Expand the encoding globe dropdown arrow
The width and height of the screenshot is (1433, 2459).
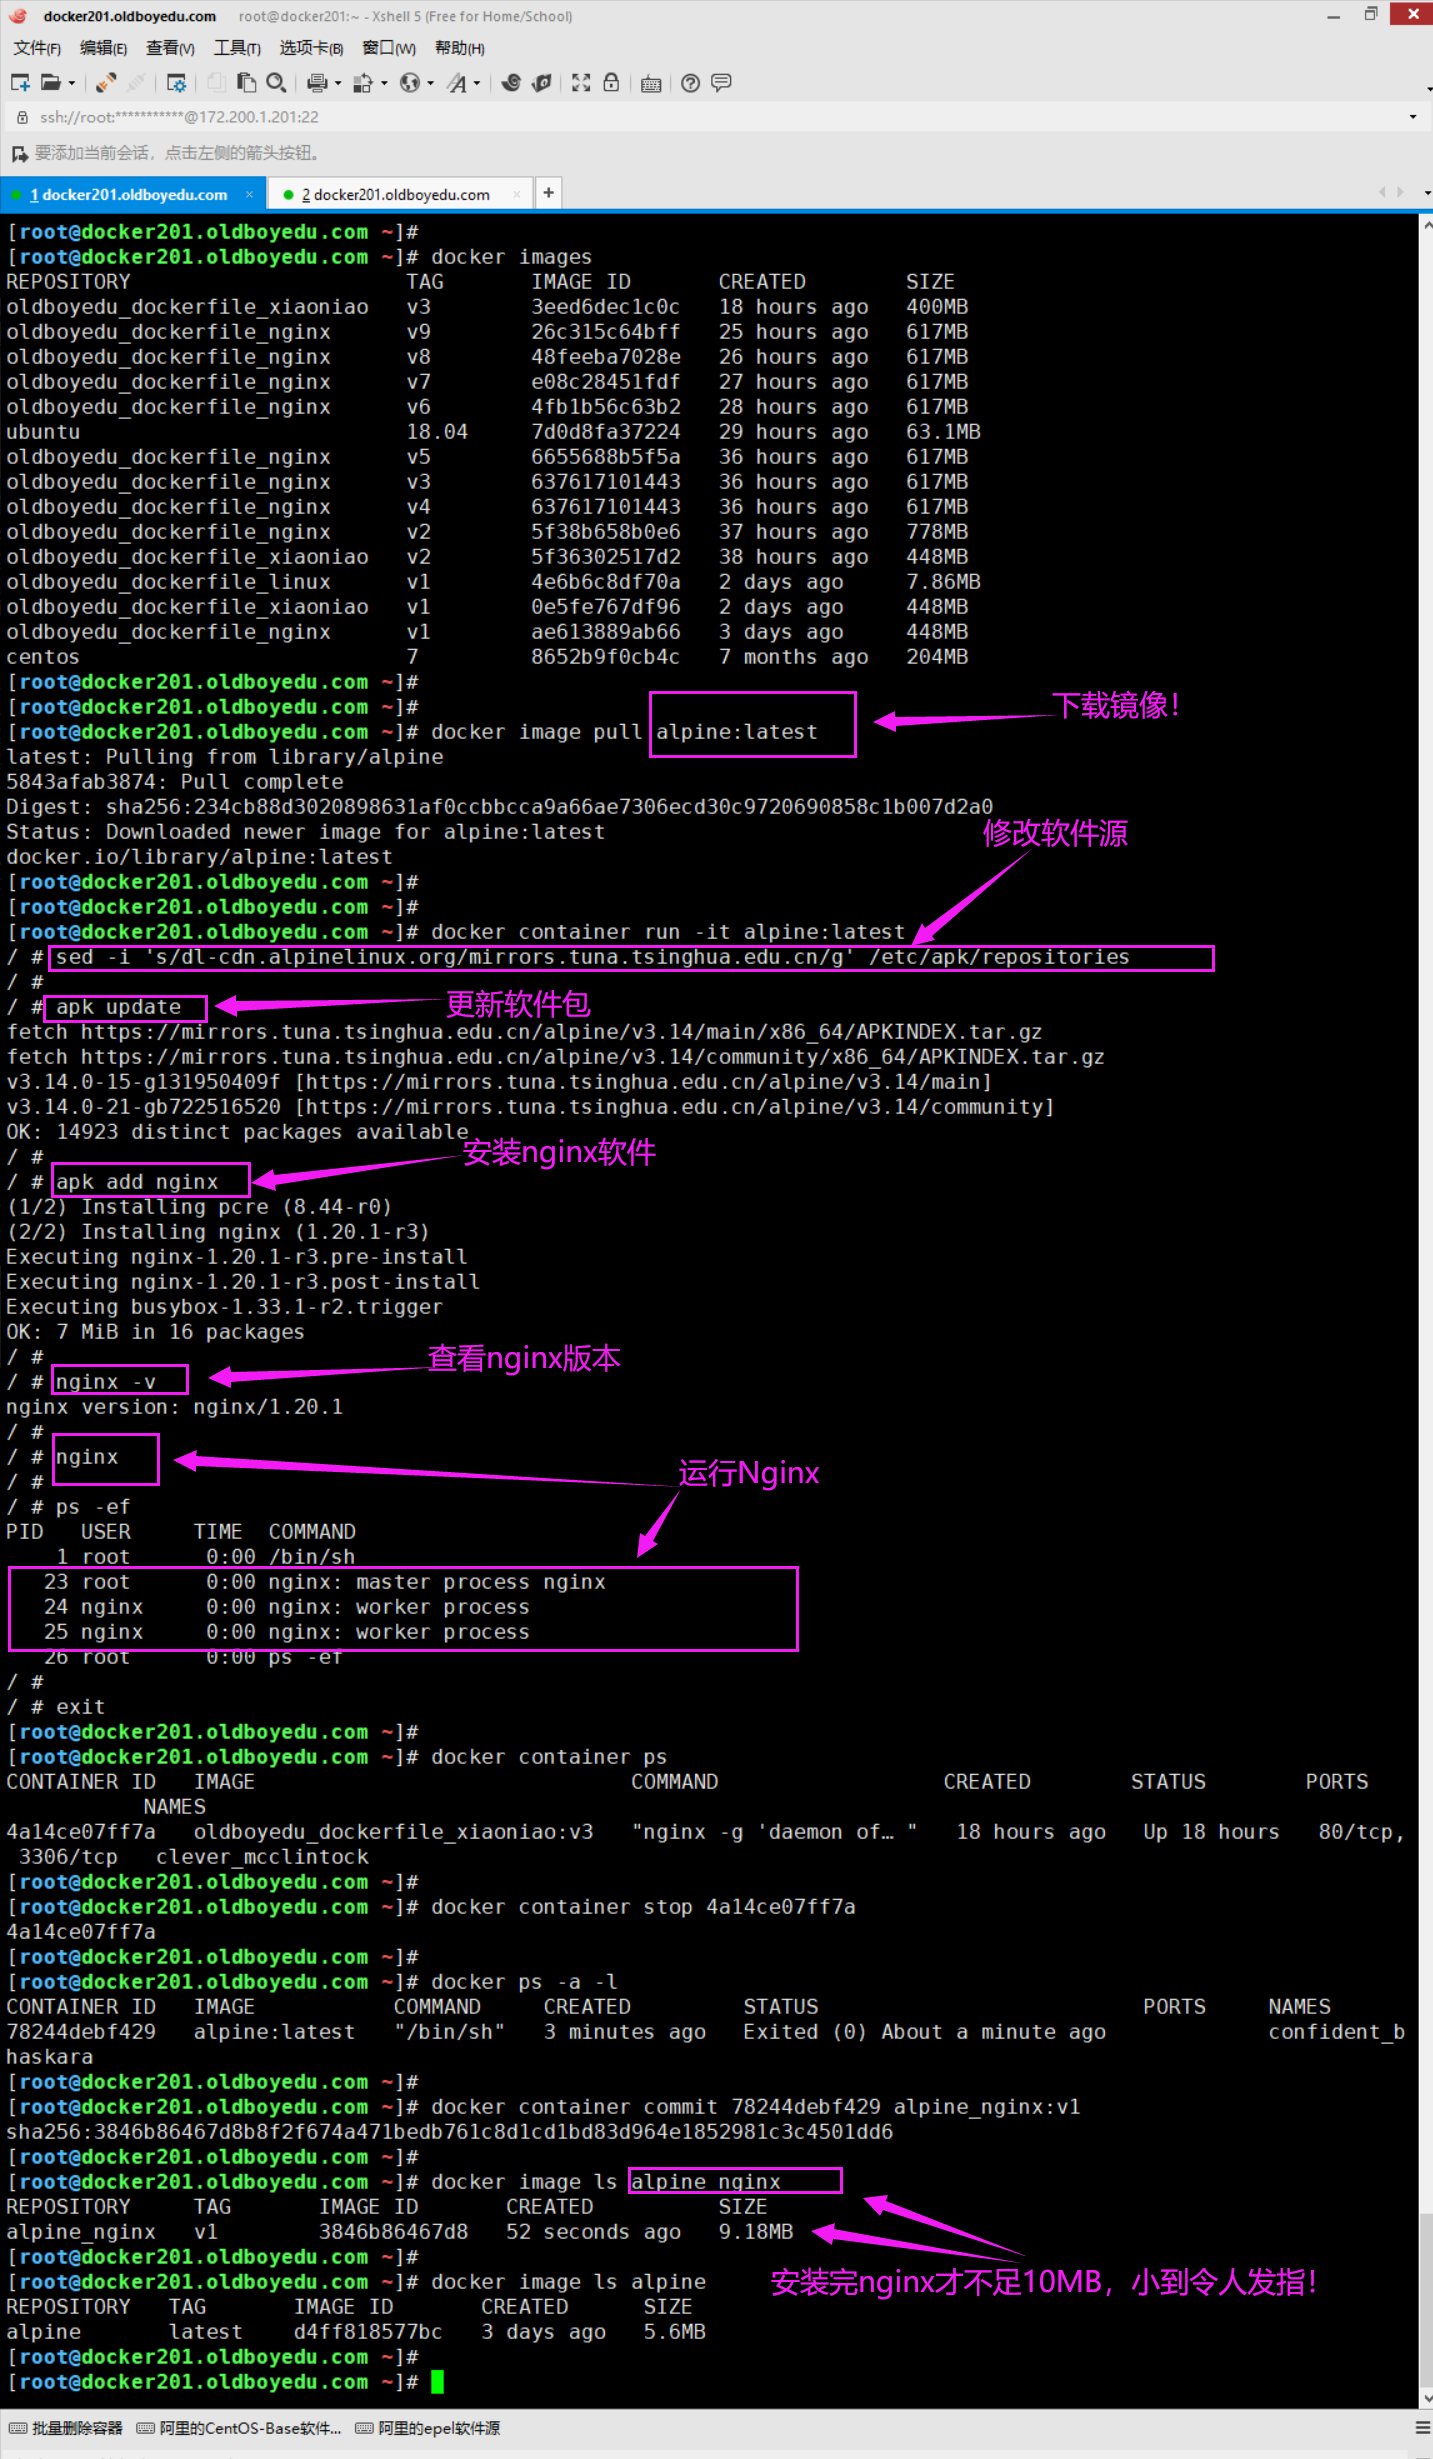pyautogui.click(x=431, y=83)
